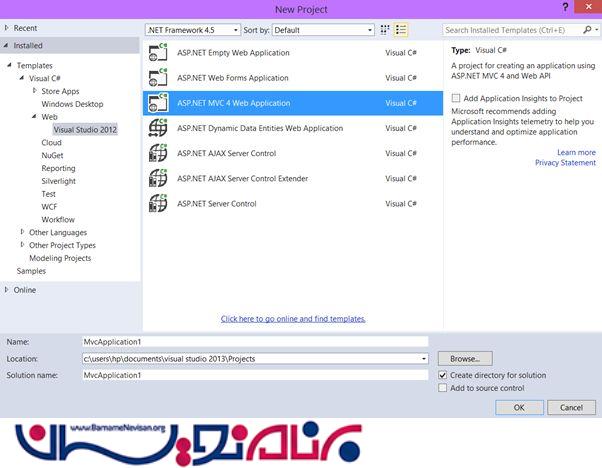The image size is (602, 468).
Task: Open the Privacy Statement link
Action: (x=566, y=163)
